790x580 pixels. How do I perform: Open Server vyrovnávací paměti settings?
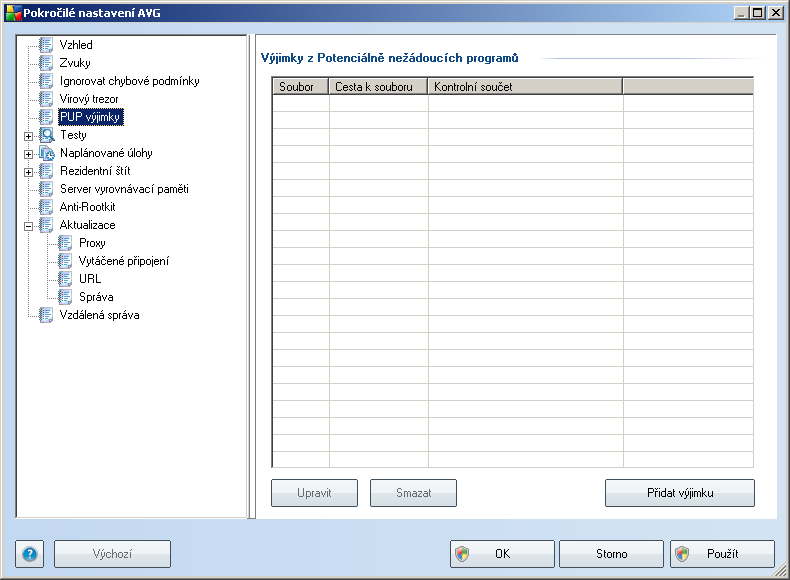click(124, 189)
